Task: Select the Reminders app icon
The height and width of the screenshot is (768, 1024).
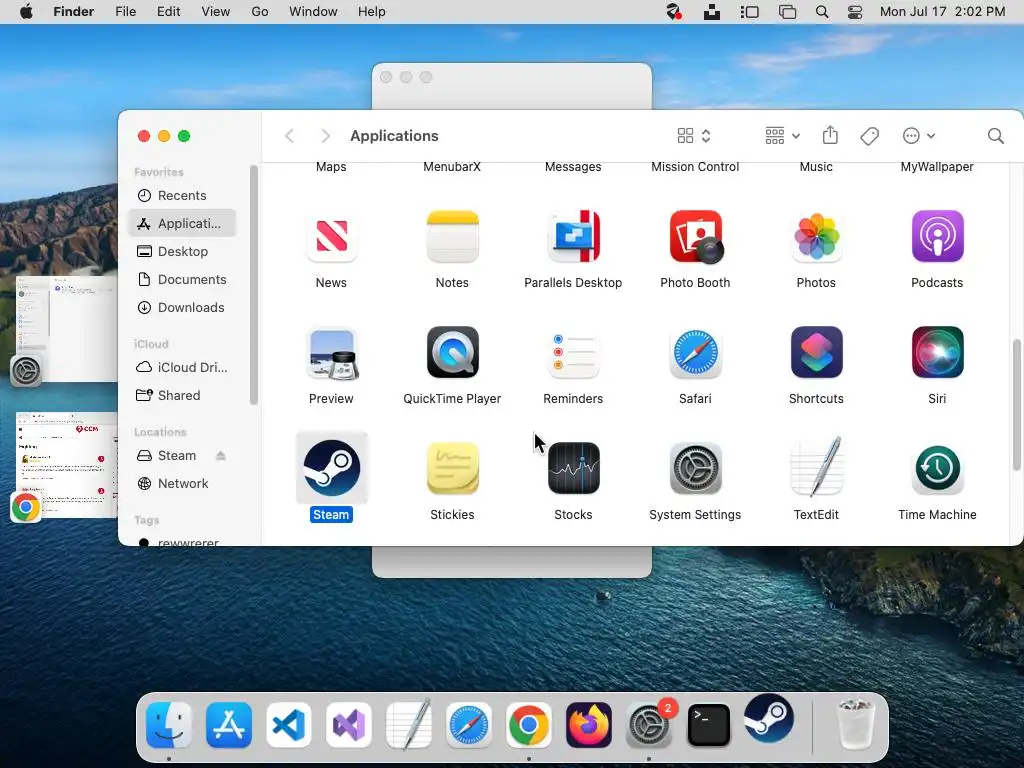Action: (x=573, y=352)
